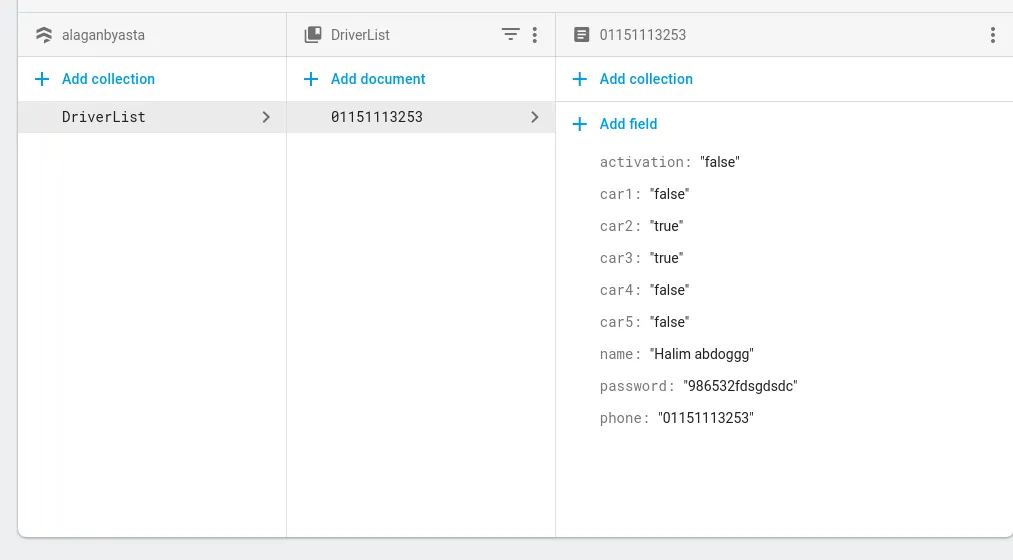
Task: Open DriverList collection options menu
Action: point(535,35)
